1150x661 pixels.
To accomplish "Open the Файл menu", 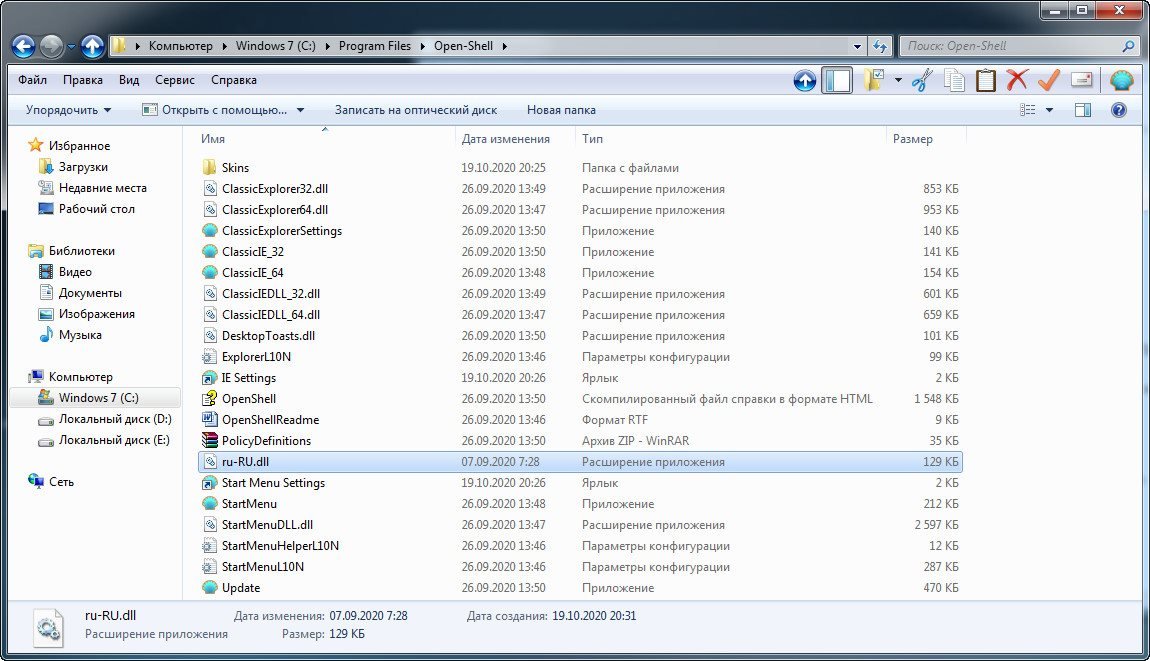I will click(32, 80).
